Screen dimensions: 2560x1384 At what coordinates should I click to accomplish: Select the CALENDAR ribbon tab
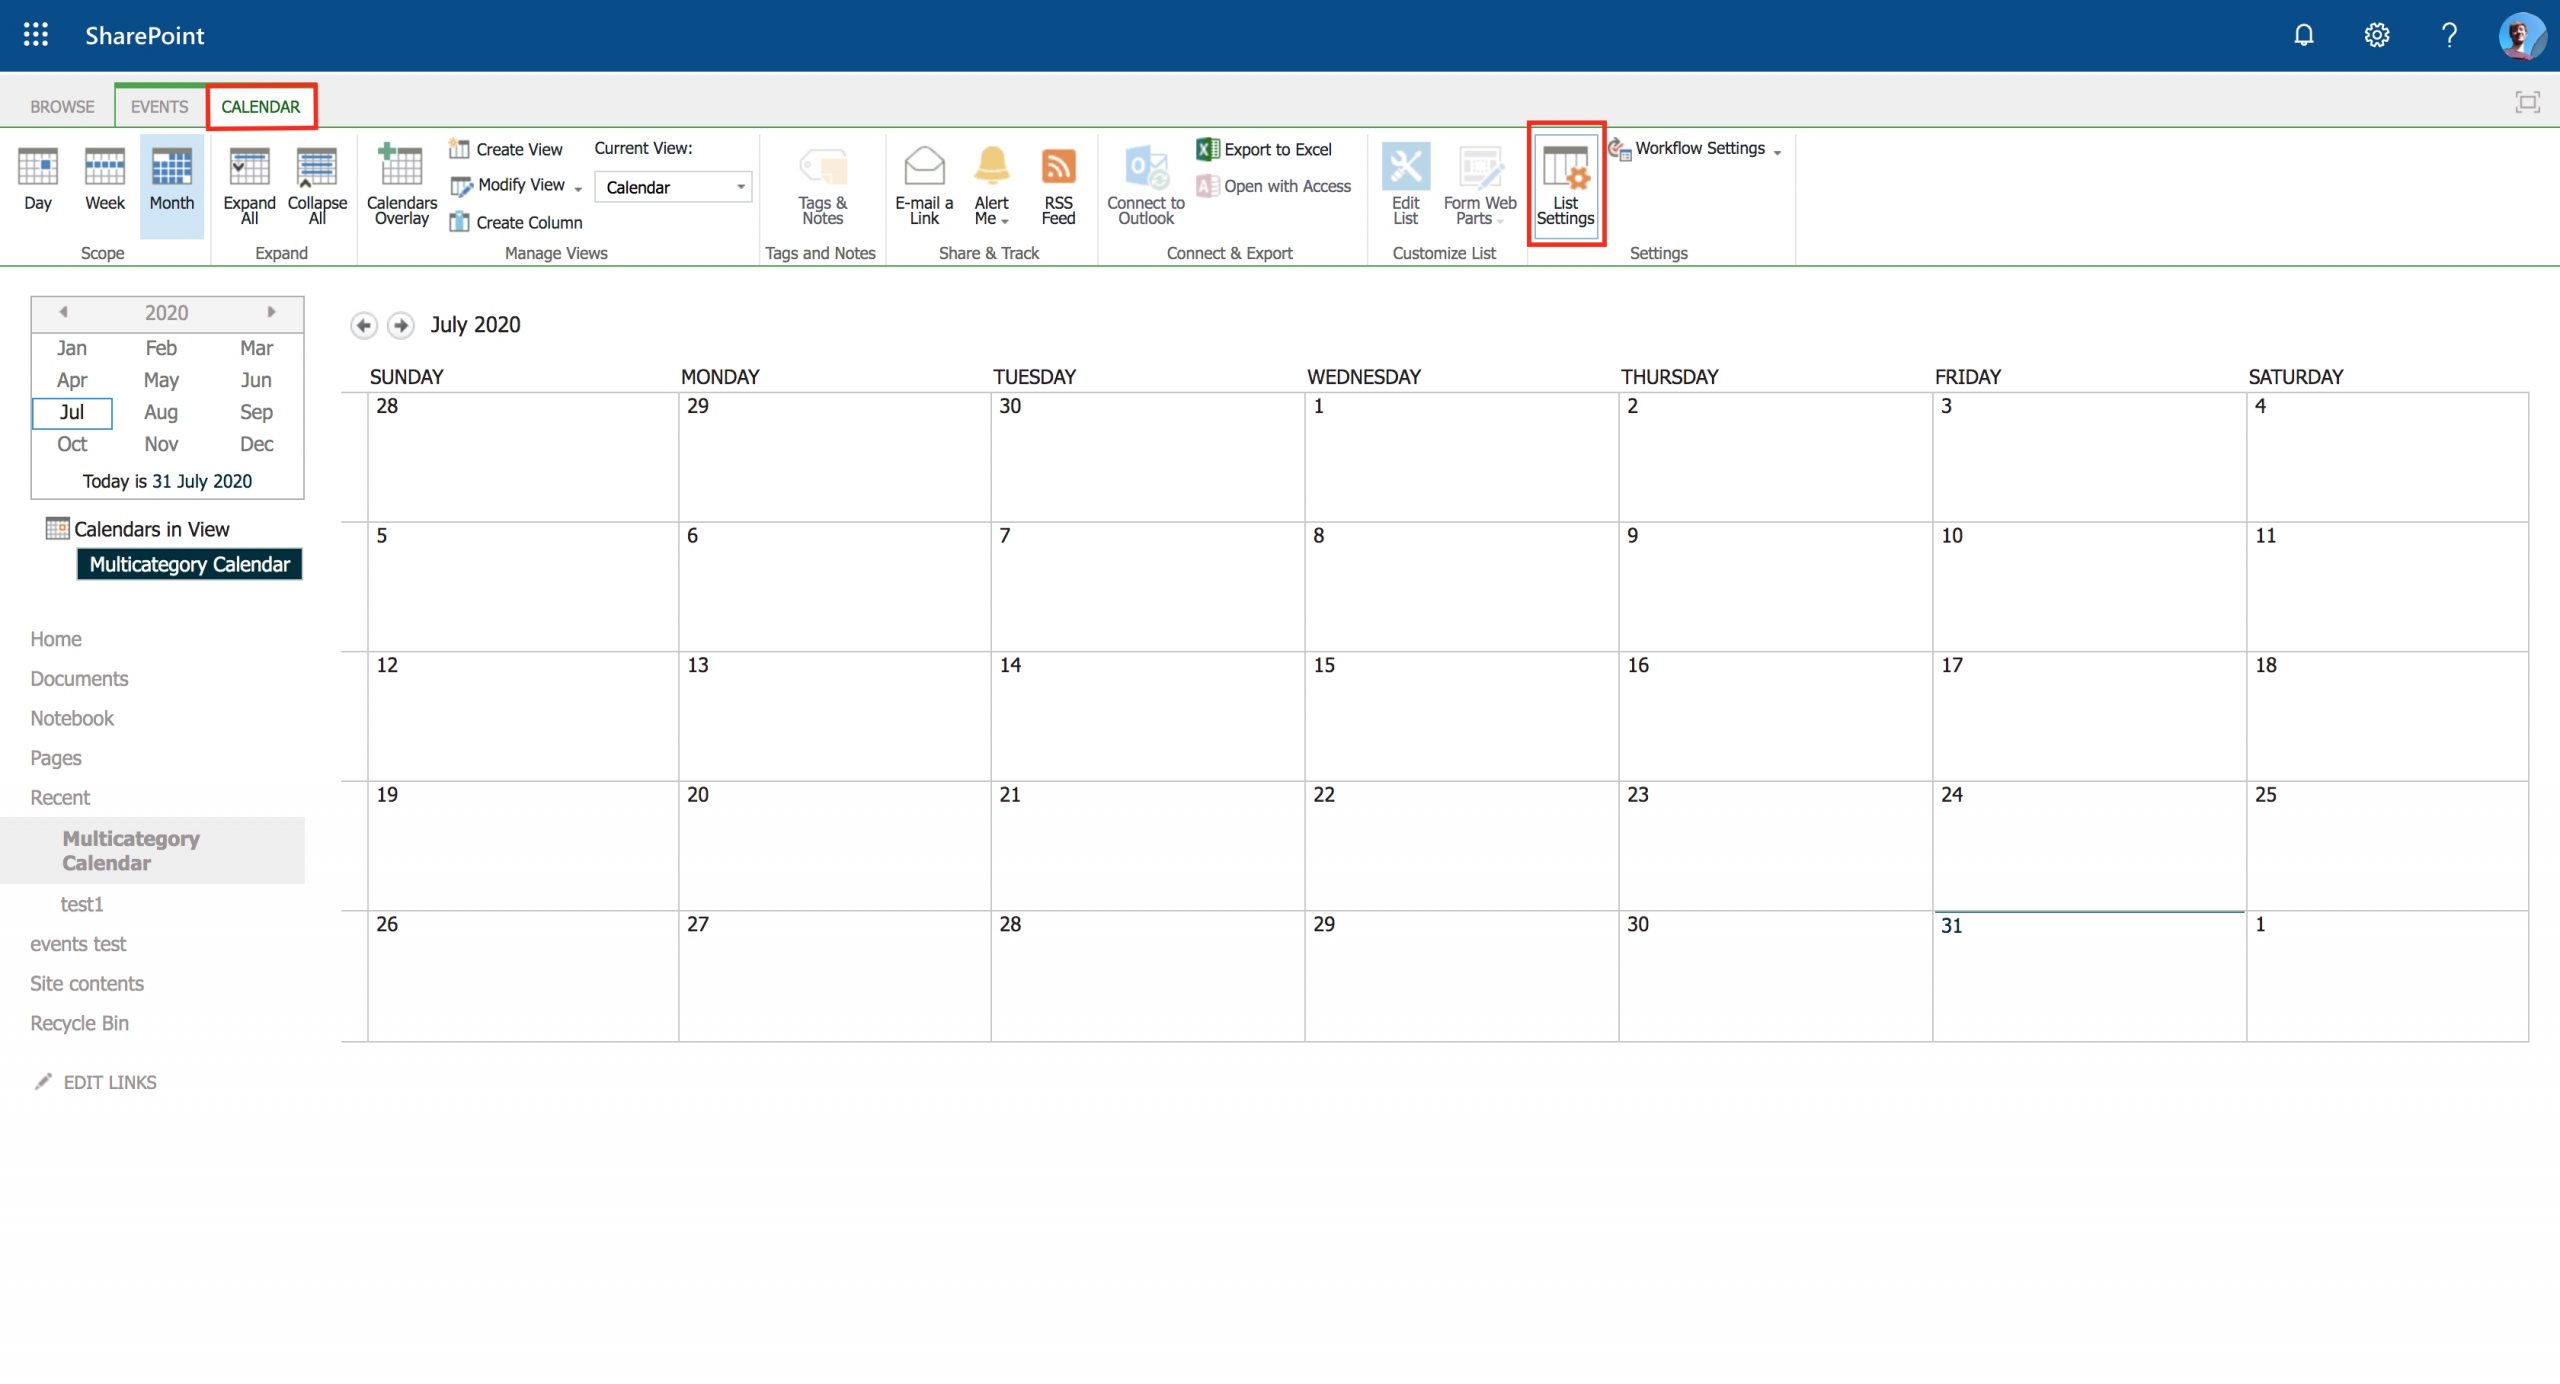(x=259, y=106)
